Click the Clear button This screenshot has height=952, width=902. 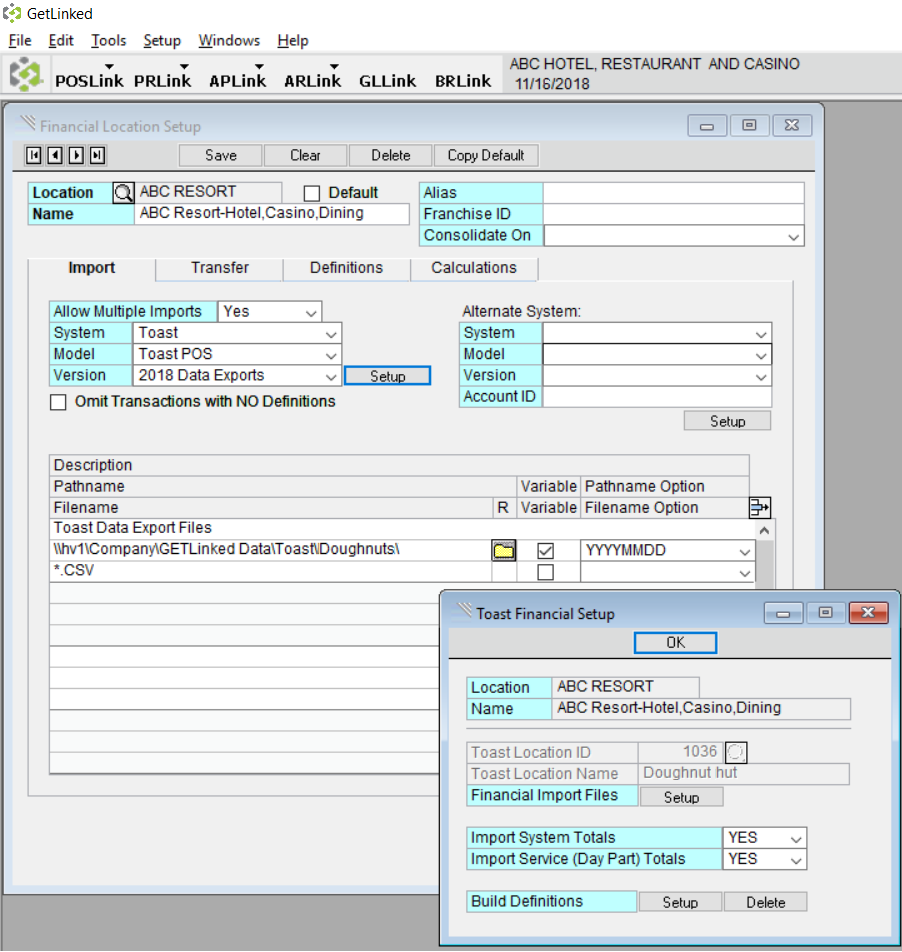click(x=305, y=155)
